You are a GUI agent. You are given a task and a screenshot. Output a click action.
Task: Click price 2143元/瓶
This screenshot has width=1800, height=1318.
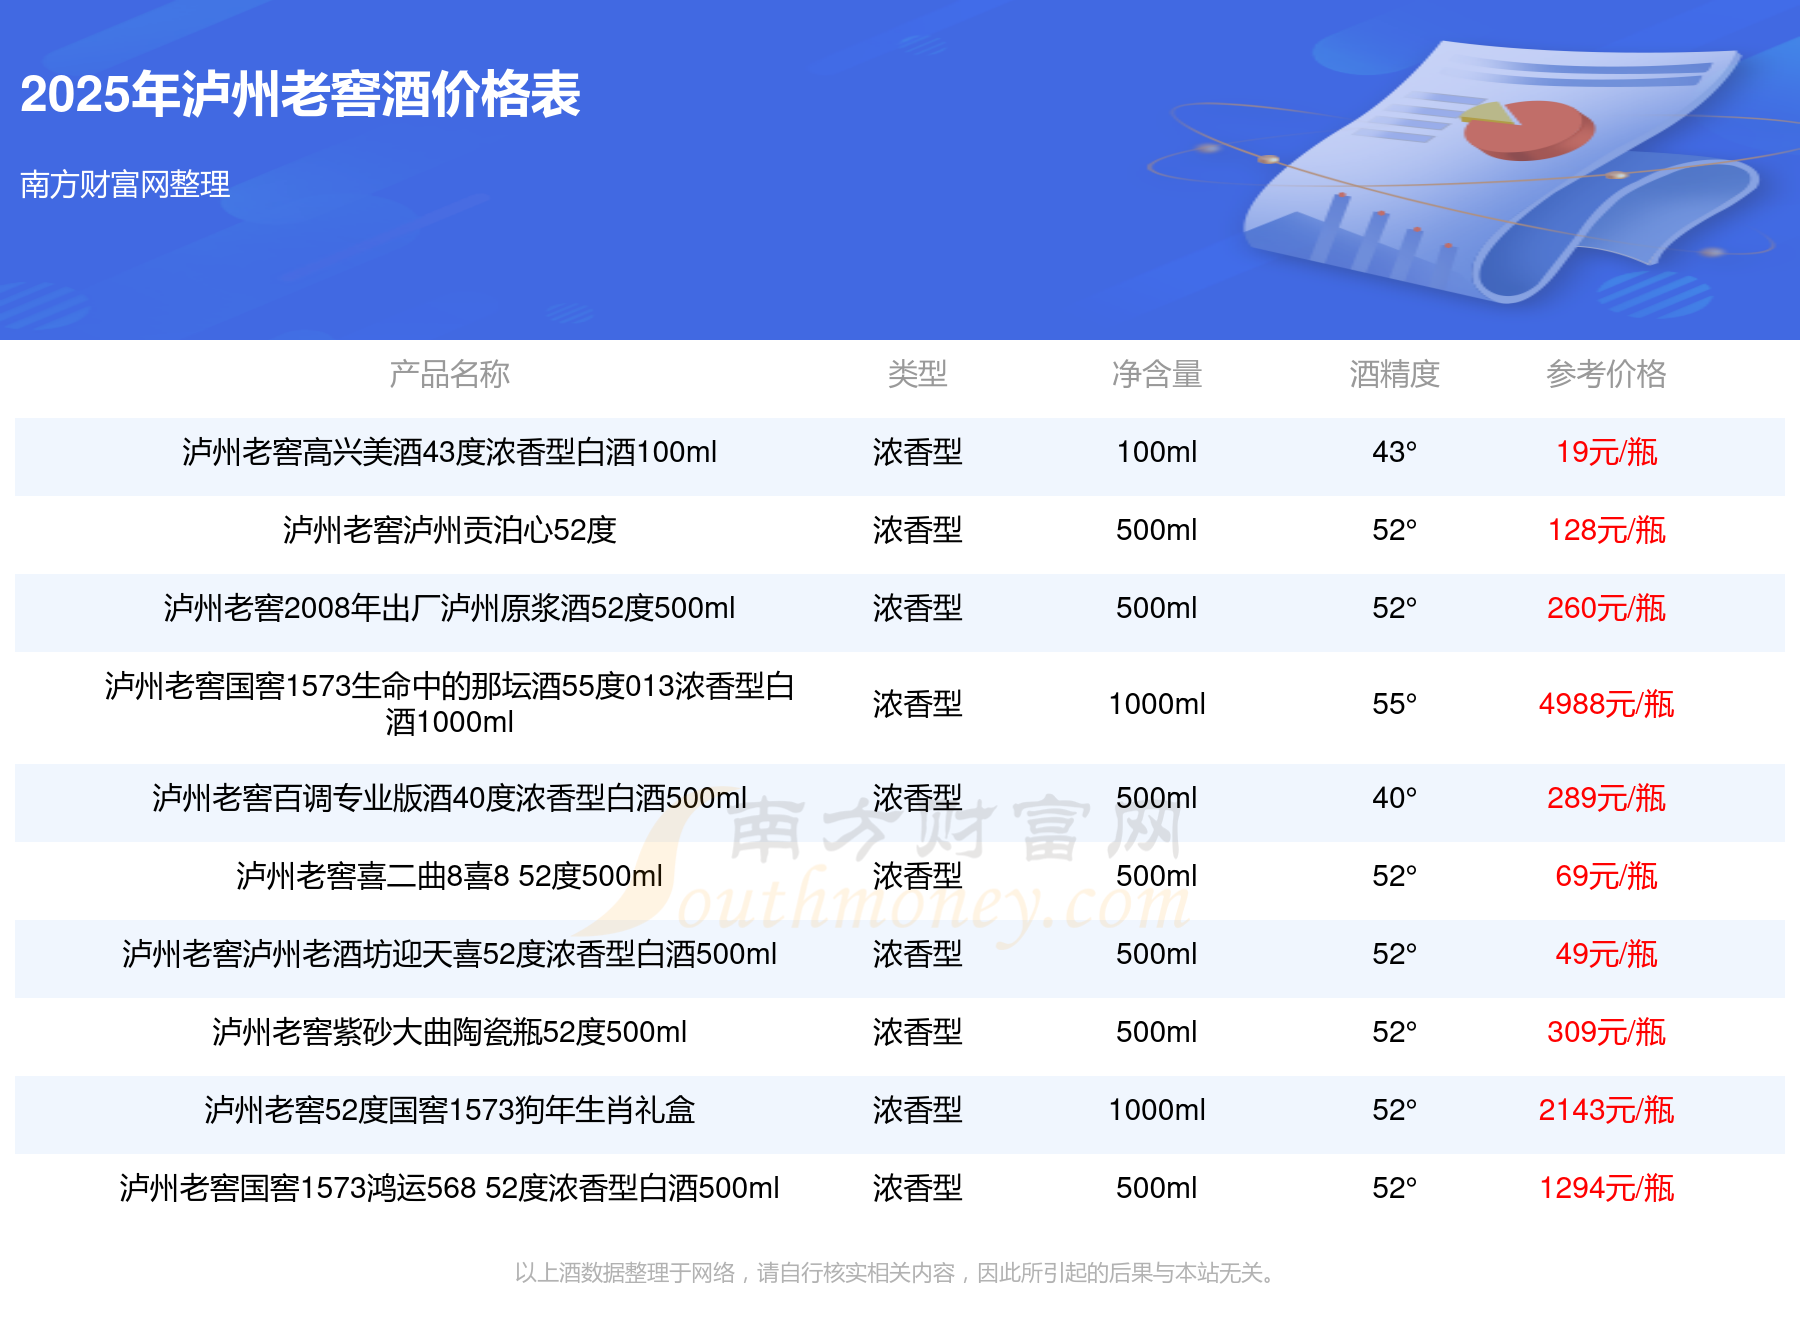coord(1606,1110)
